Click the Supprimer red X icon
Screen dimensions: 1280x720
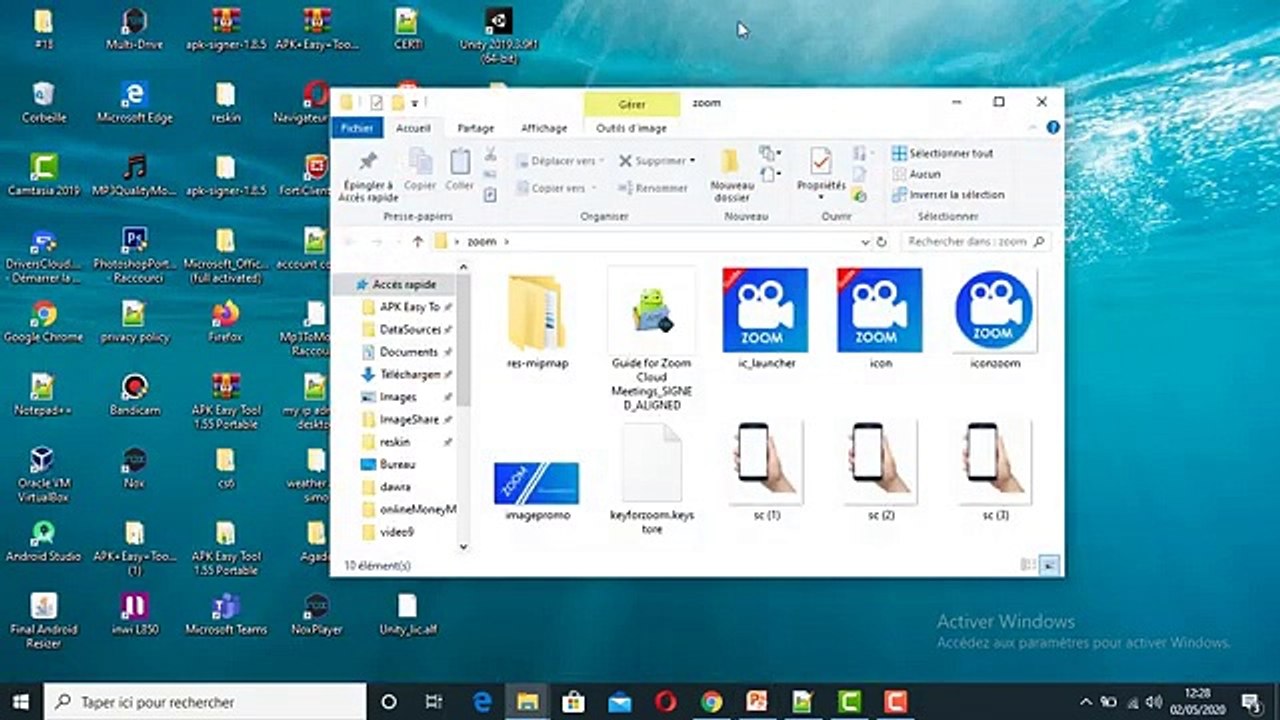point(625,160)
